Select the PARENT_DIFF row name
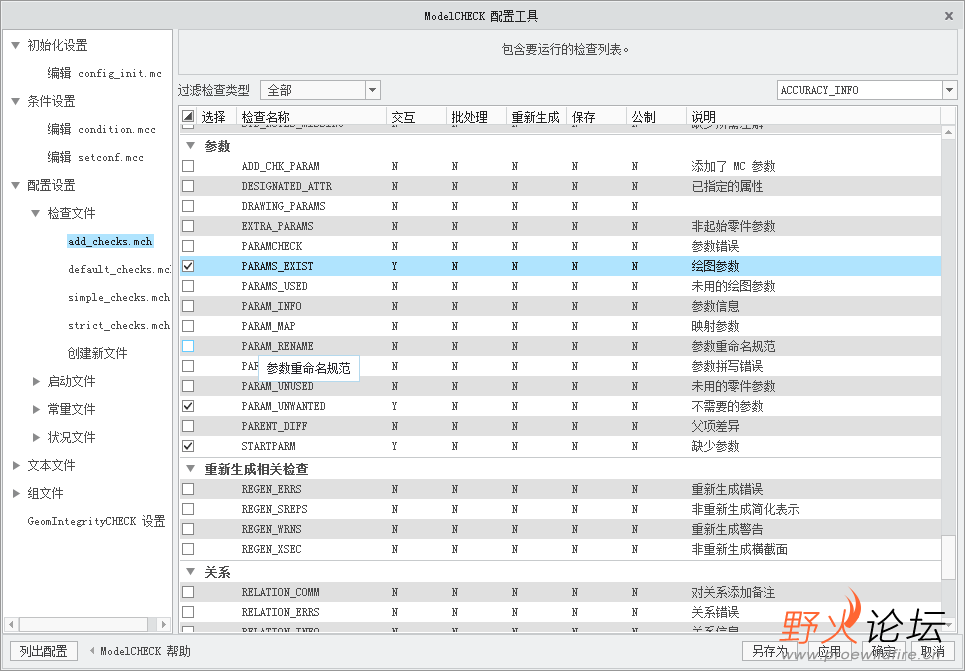Screen dimensions: 965x671 [x=274, y=426]
